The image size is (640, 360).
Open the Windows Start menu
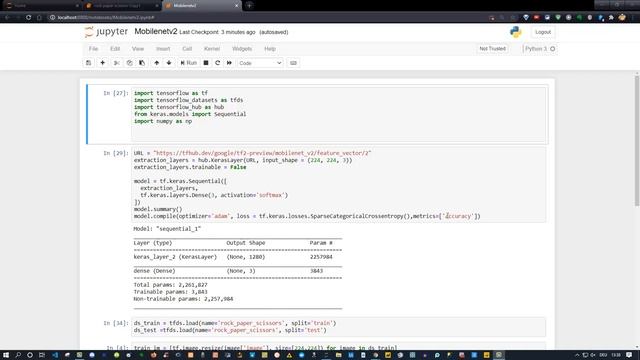6,355
